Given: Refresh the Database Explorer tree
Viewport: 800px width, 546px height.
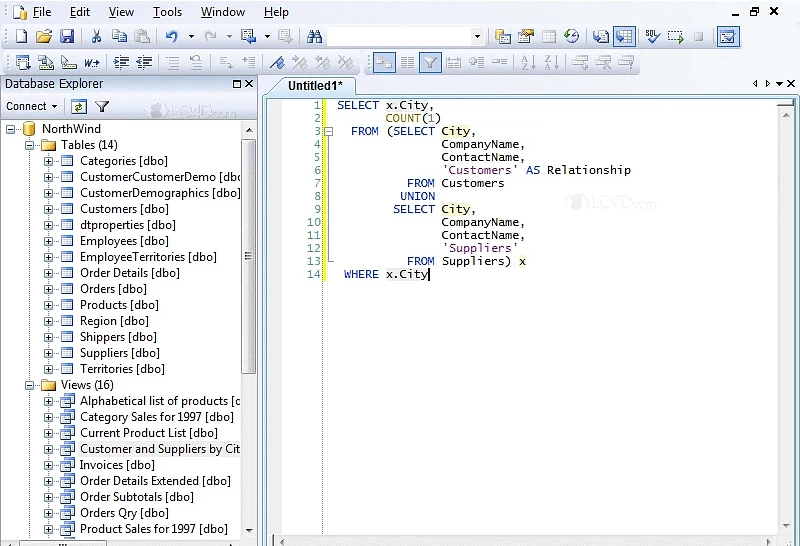Looking at the screenshot, I should click(x=79, y=107).
